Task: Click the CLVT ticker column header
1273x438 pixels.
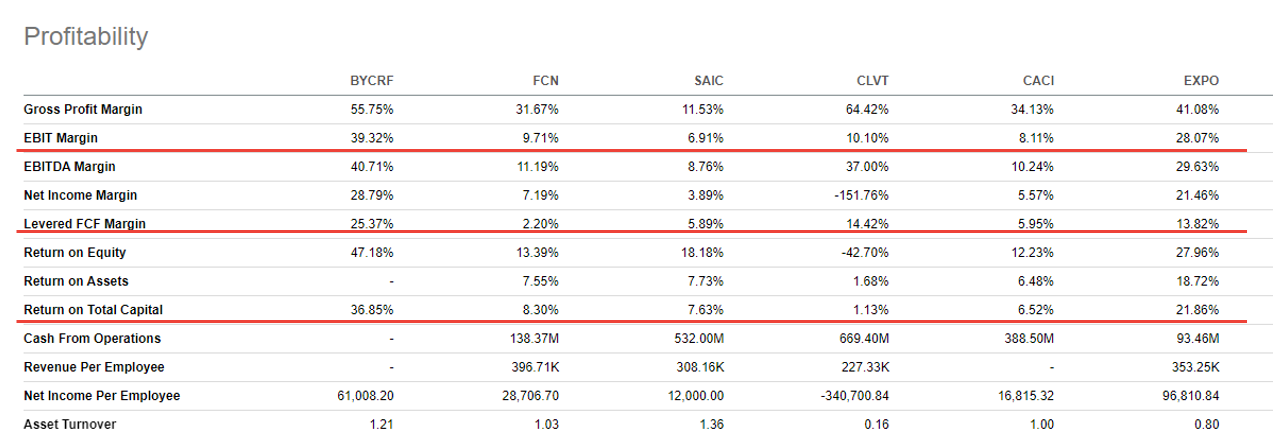Action: click(872, 81)
